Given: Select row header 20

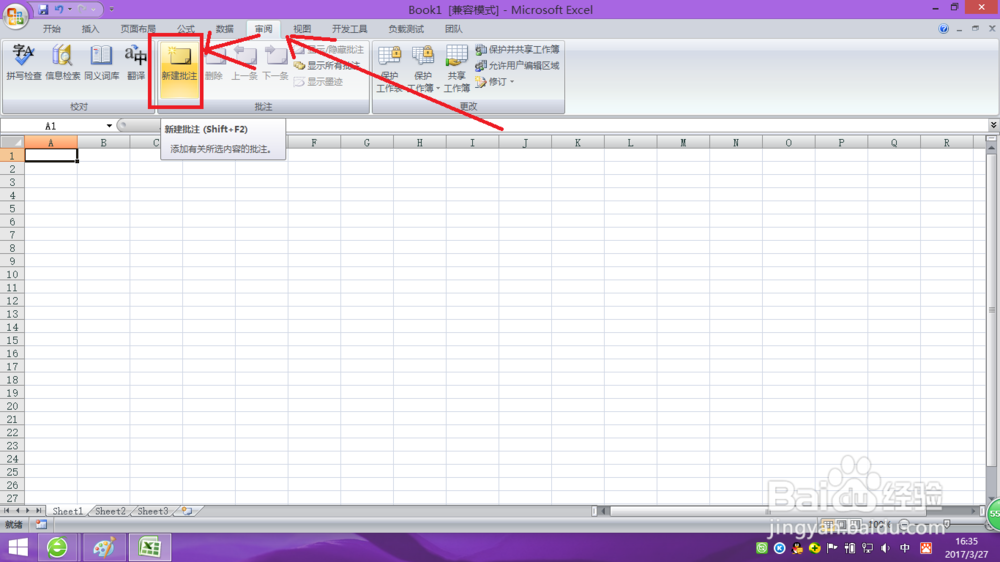Looking at the screenshot, I should (12, 406).
